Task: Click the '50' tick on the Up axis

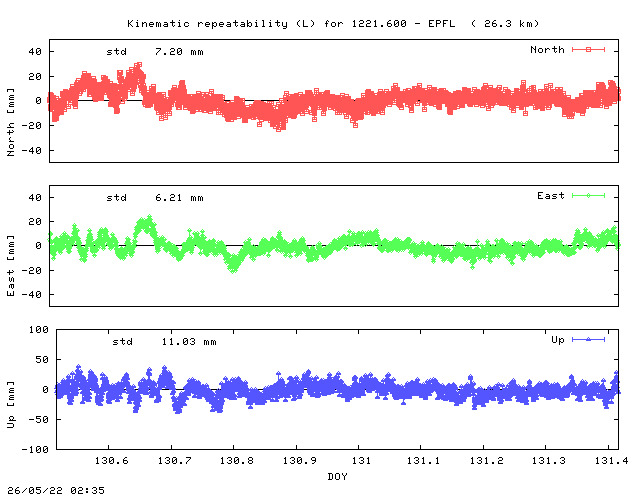Action: coord(42,360)
